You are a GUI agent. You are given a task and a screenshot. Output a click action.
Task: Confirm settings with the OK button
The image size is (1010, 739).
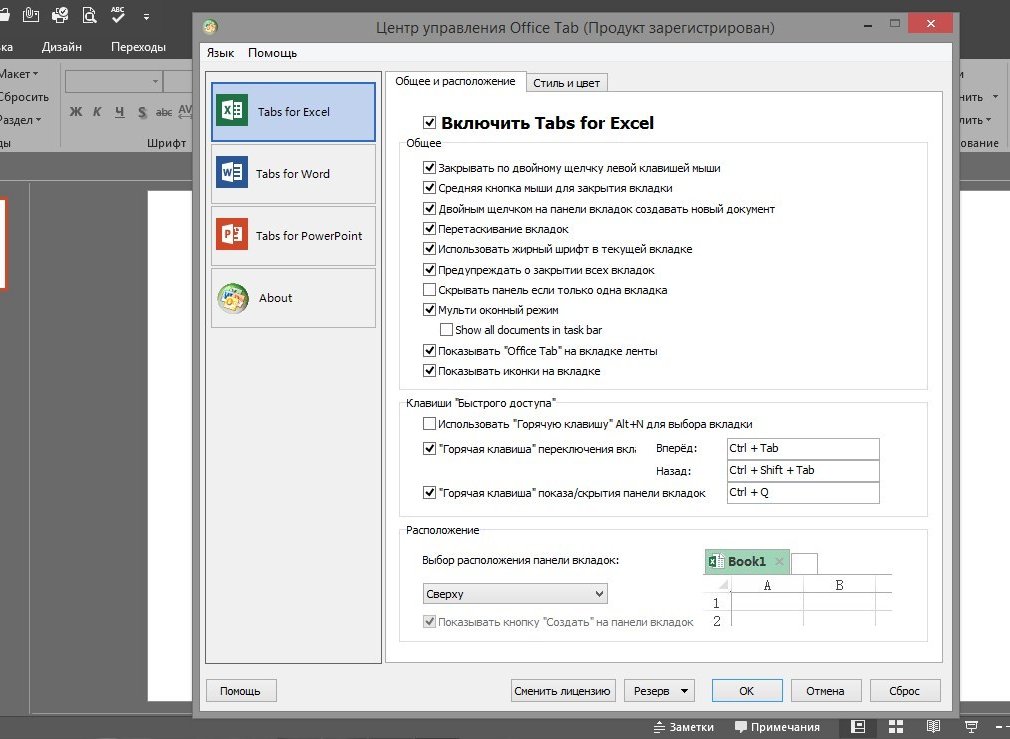point(747,691)
